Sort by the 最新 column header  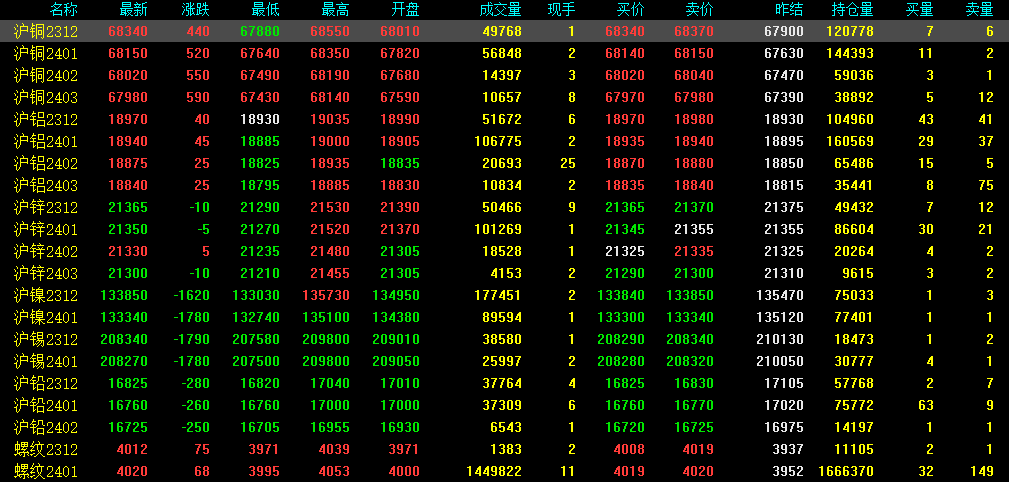134,10
